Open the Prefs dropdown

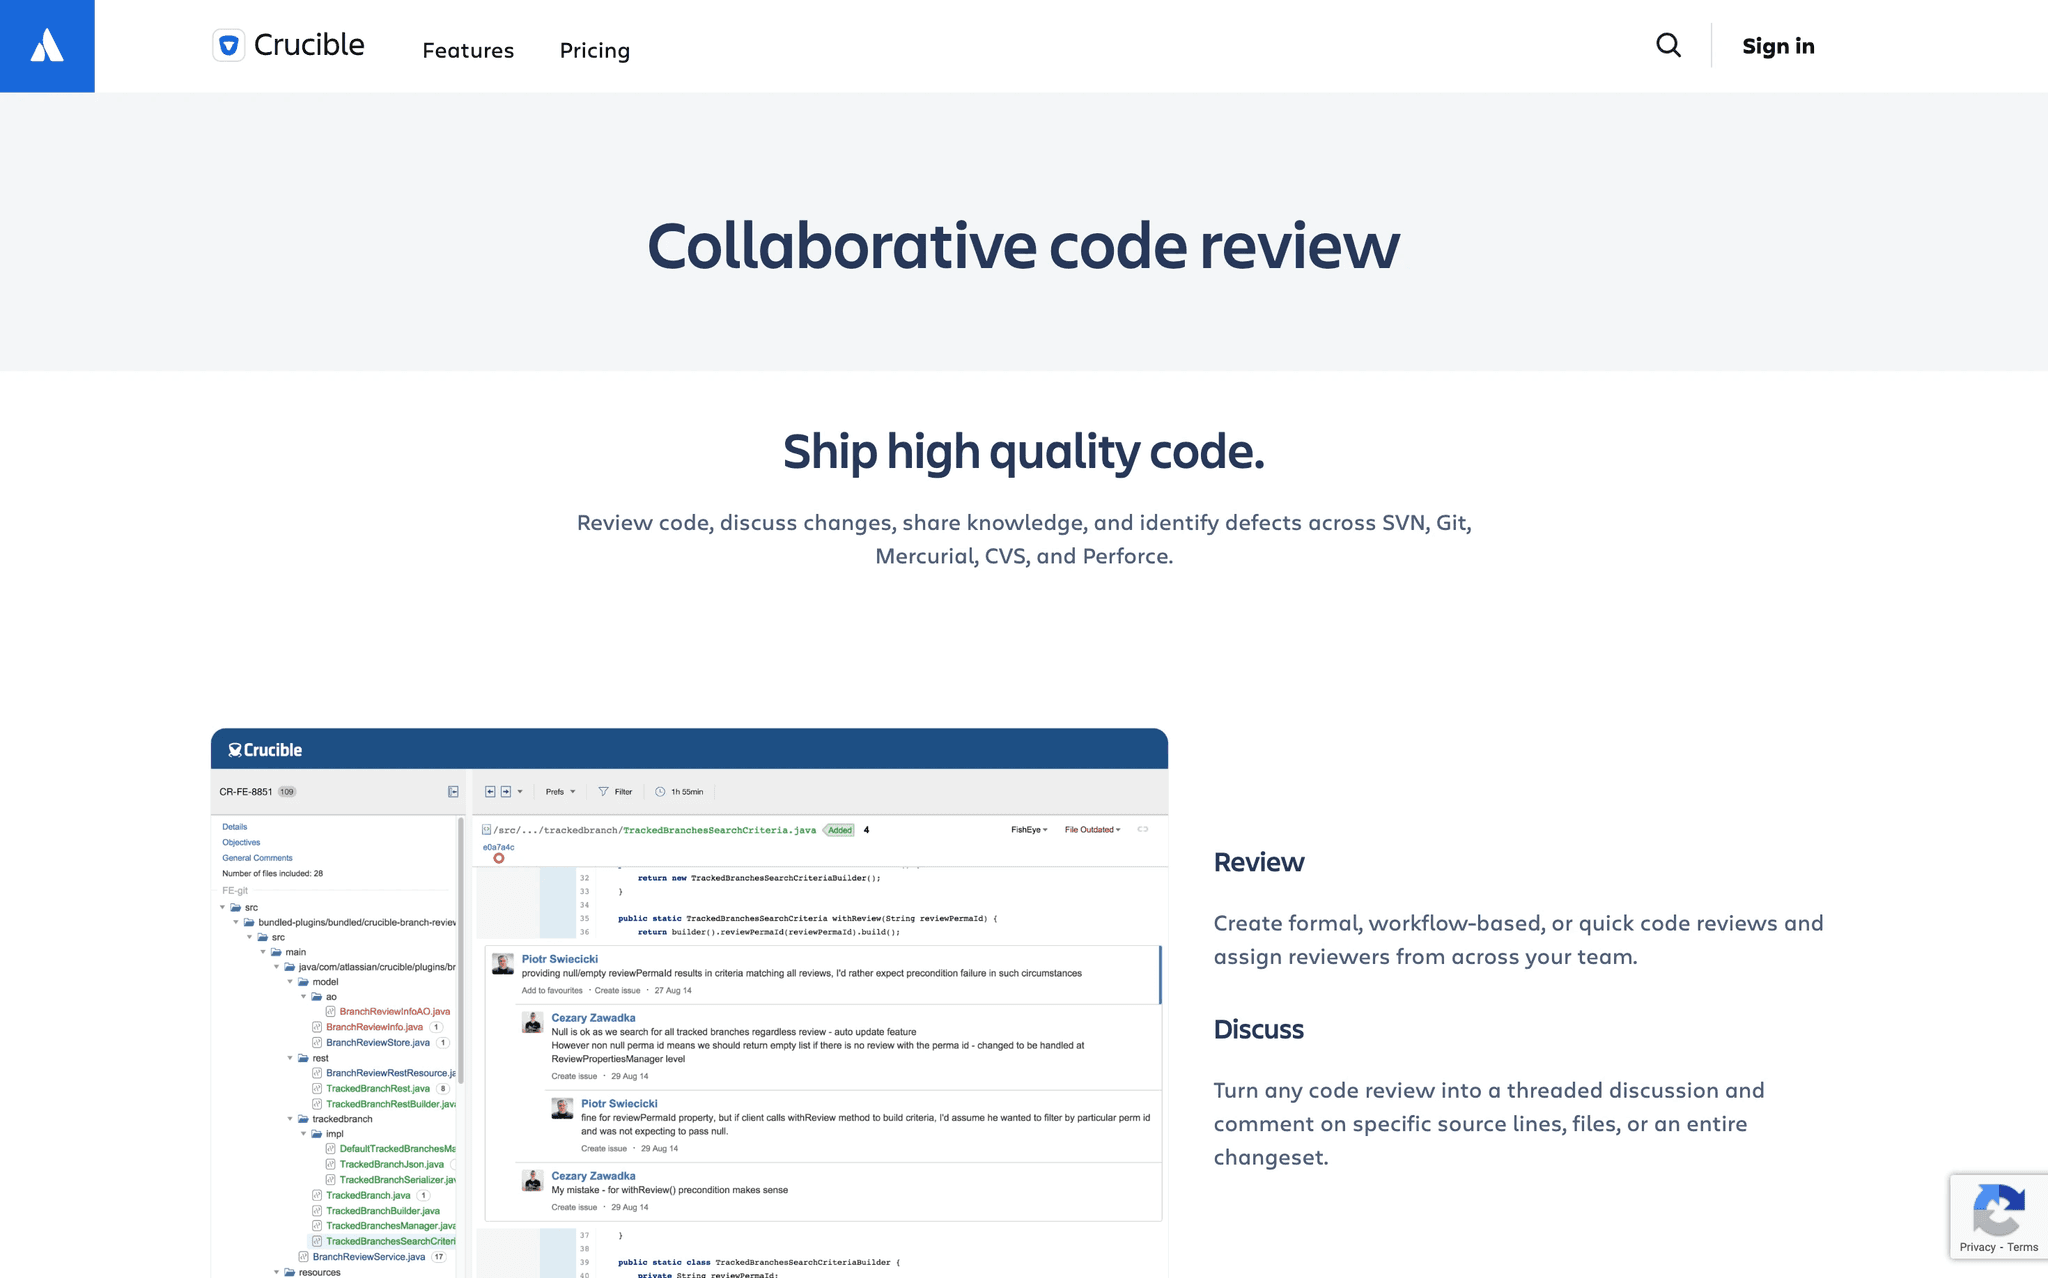pos(557,792)
